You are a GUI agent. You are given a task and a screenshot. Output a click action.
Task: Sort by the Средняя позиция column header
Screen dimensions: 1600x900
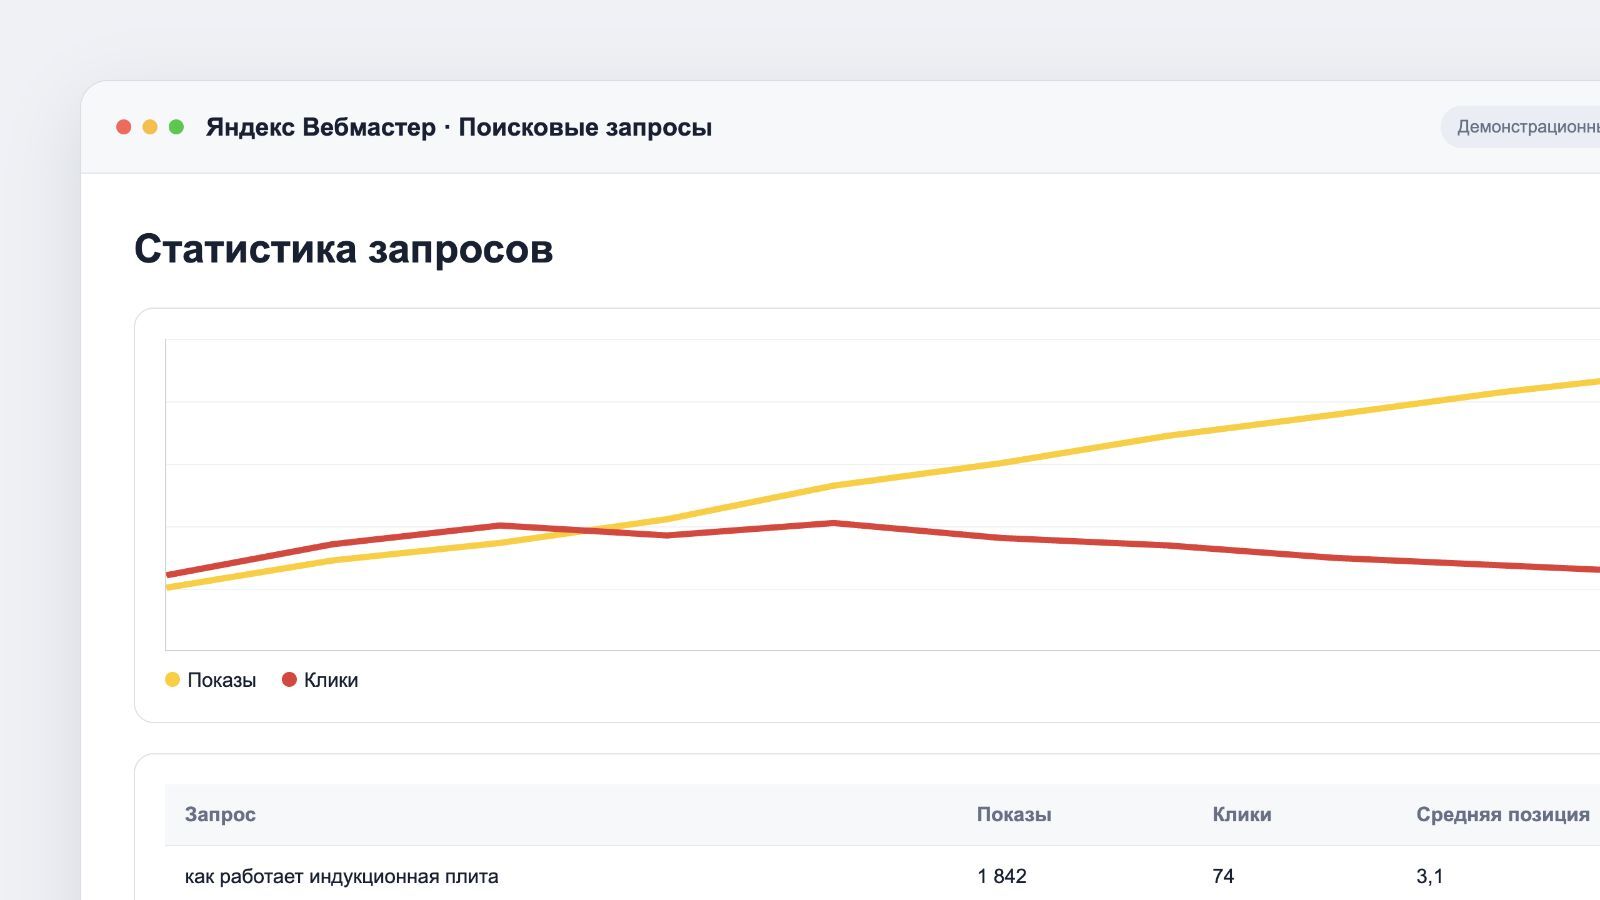tap(1503, 814)
